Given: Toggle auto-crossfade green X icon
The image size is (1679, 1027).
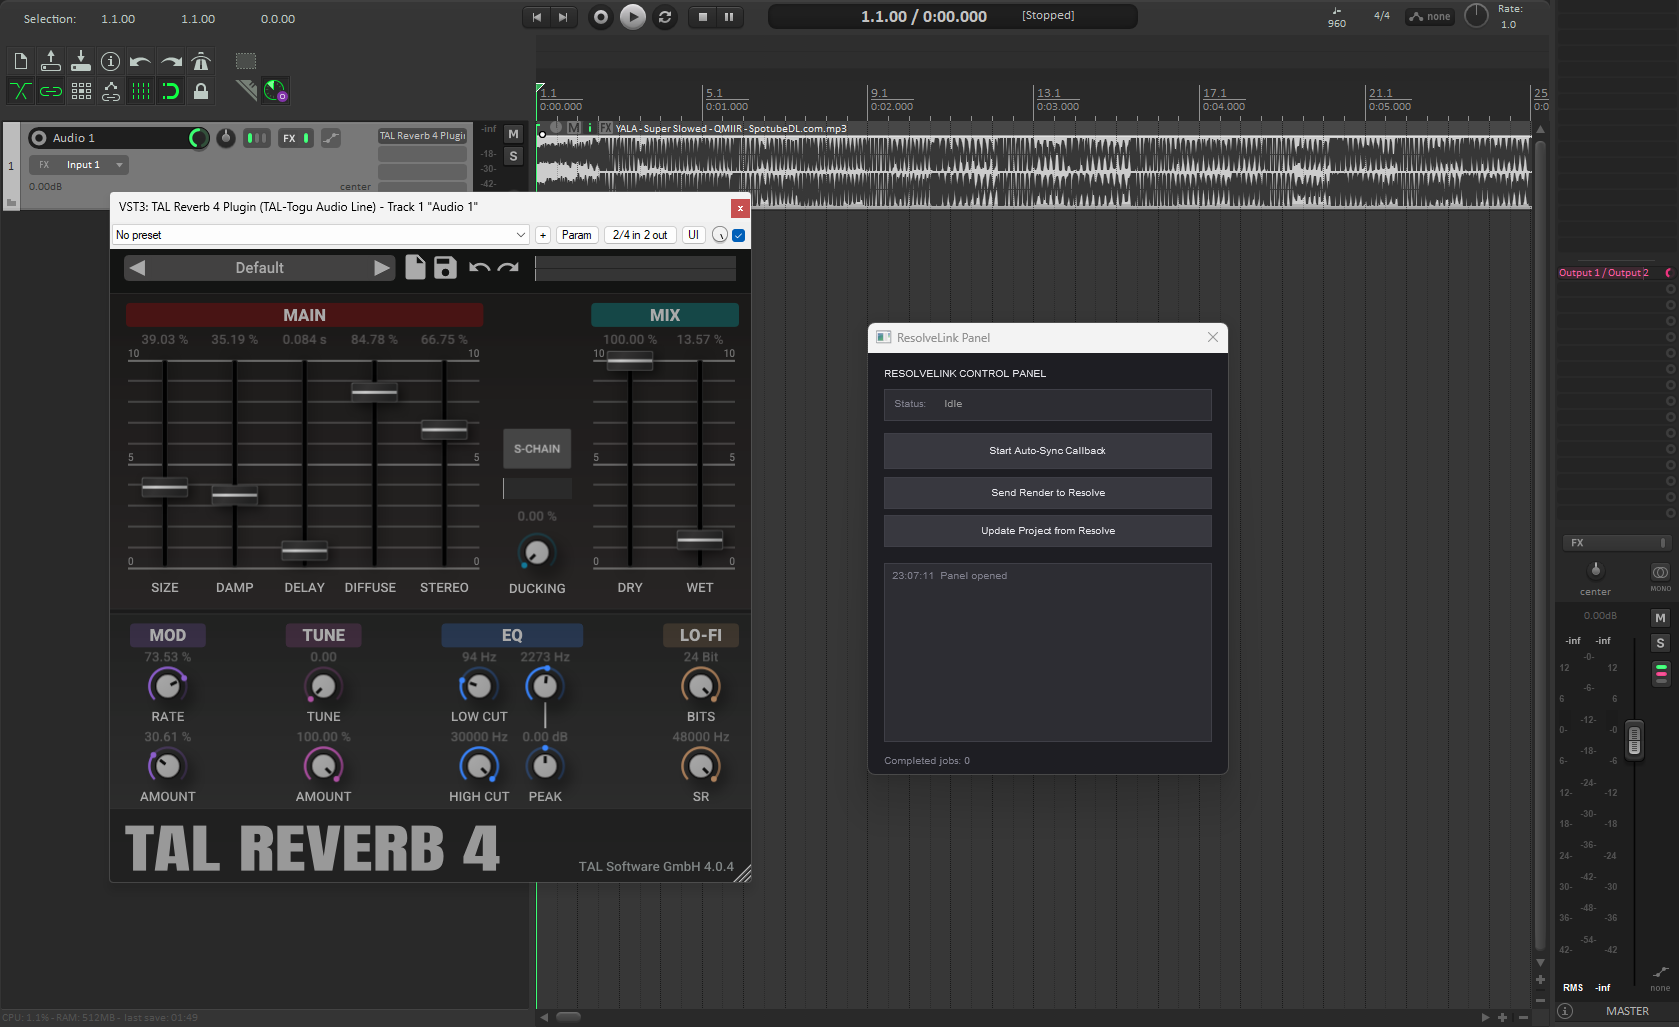Looking at the screenshot, I should click(20, 91).
